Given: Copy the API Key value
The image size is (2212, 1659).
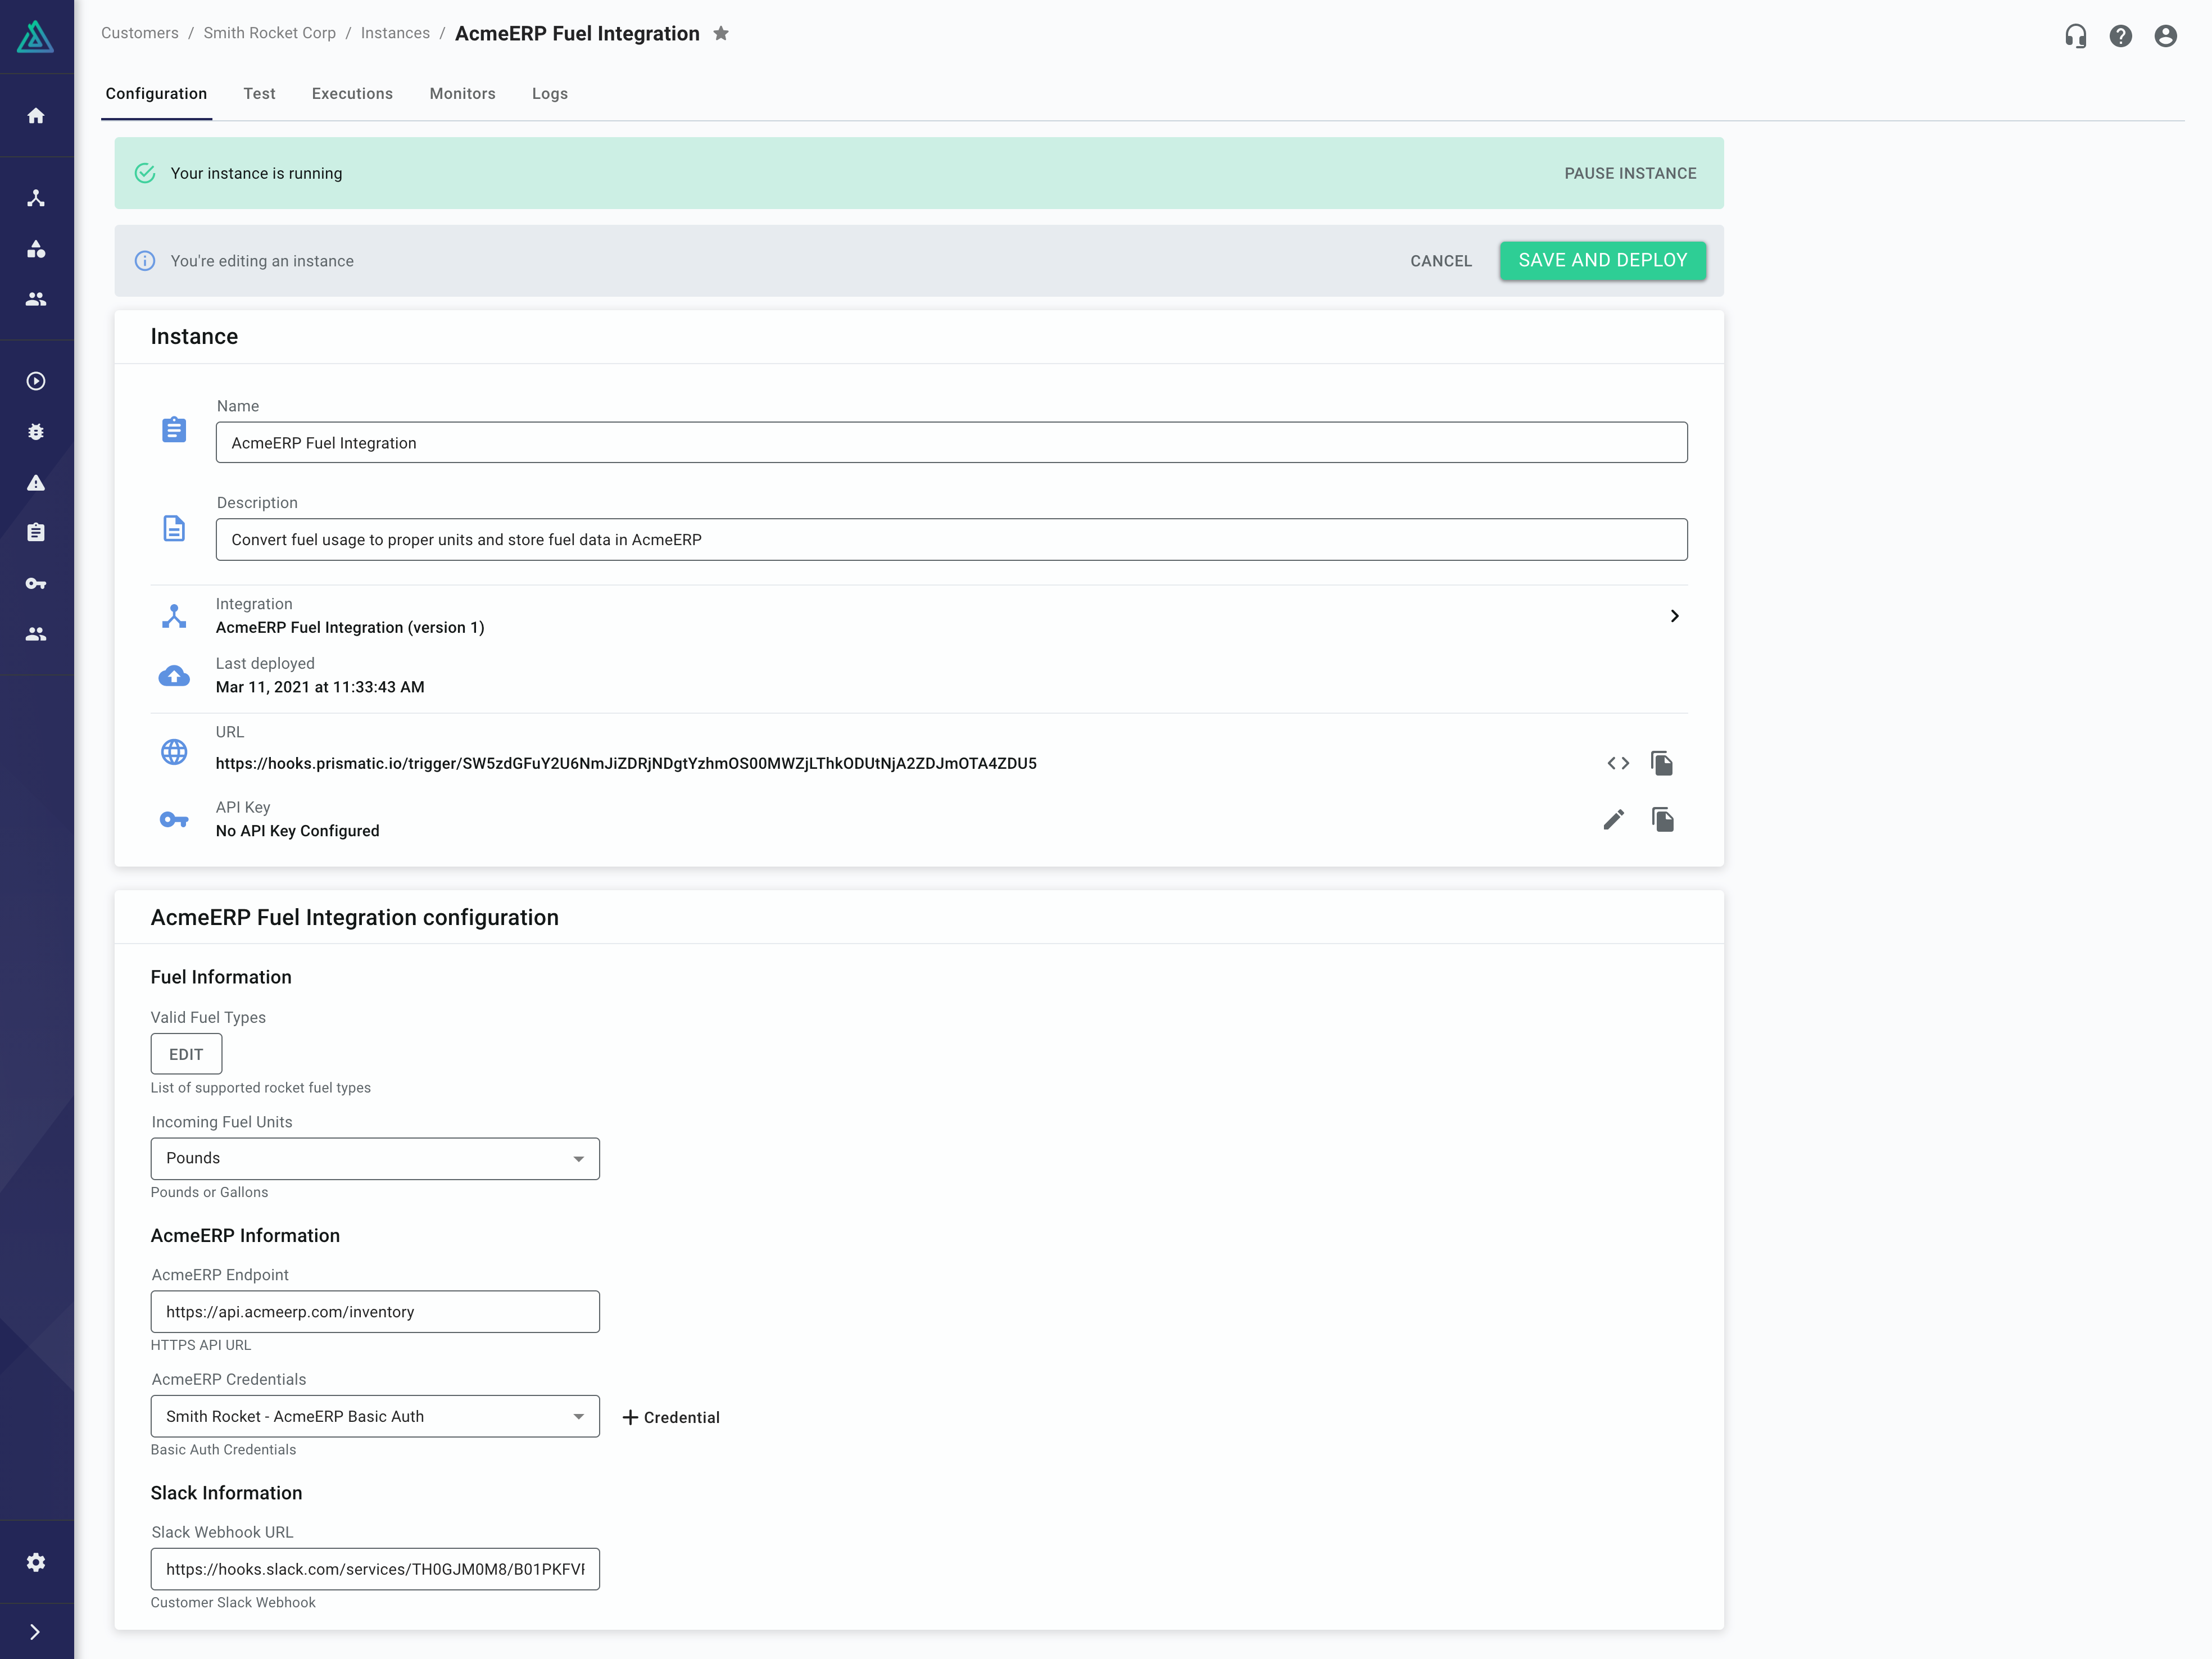Looking at the screenshot, I should pos(1662,820).
